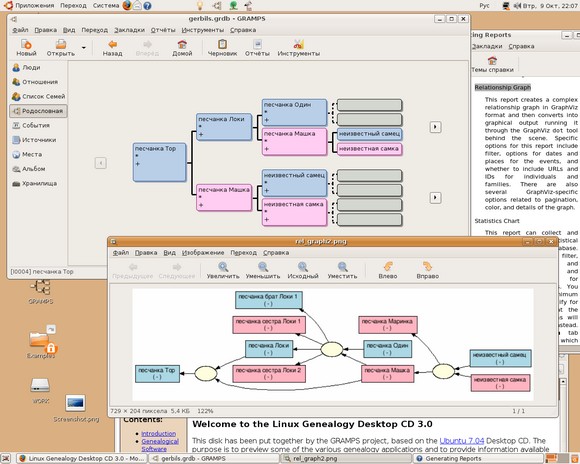Screen dimensions: 580x464
Task: Open Файл menu in GRAMPS window
Action: tap(20, 30)
